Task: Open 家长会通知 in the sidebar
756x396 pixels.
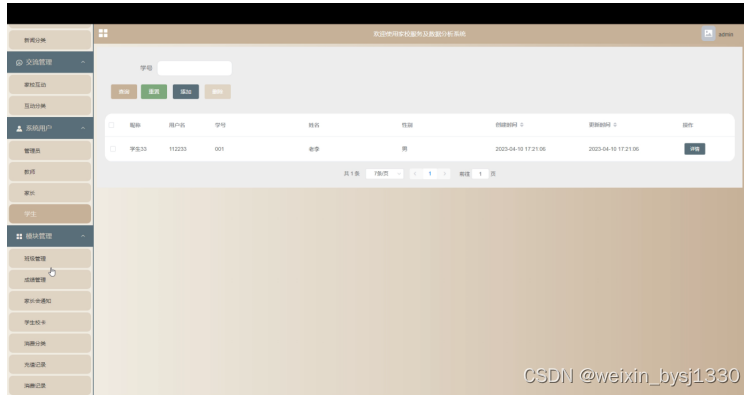Action: (50, 301)
